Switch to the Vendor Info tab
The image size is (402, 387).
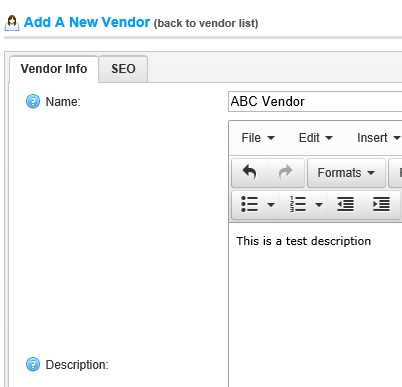(54, 69)
